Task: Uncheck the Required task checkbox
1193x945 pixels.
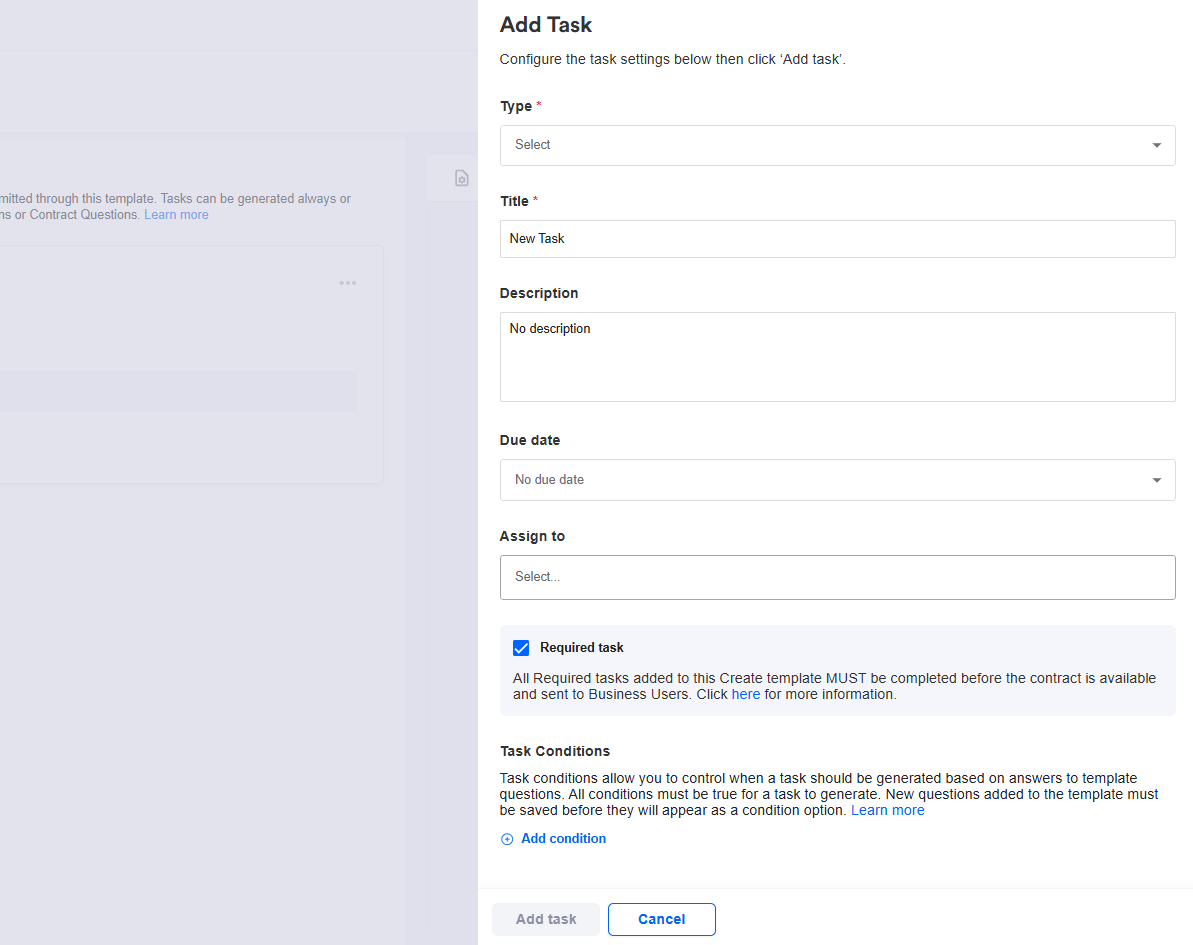Action: (x=521, y=648)
